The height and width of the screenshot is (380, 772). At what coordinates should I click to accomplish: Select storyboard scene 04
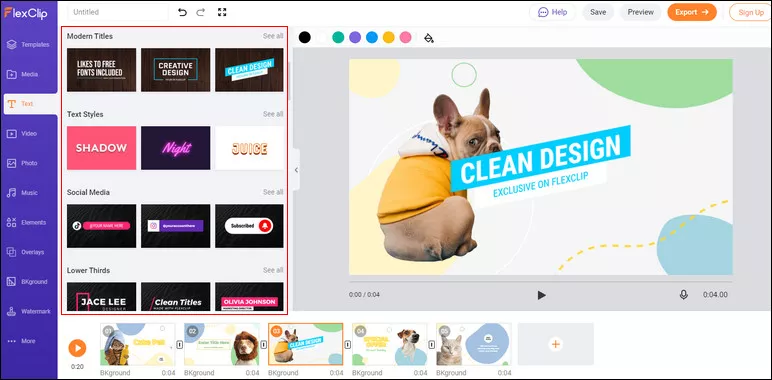pyautogui.click(x=390, y=344)
